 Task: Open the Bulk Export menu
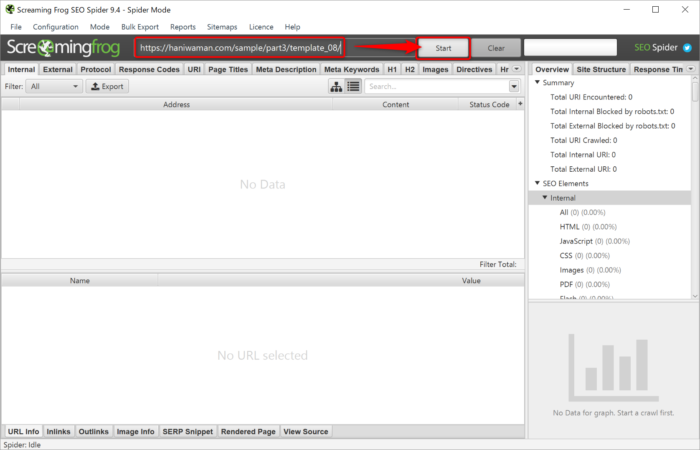140,27
